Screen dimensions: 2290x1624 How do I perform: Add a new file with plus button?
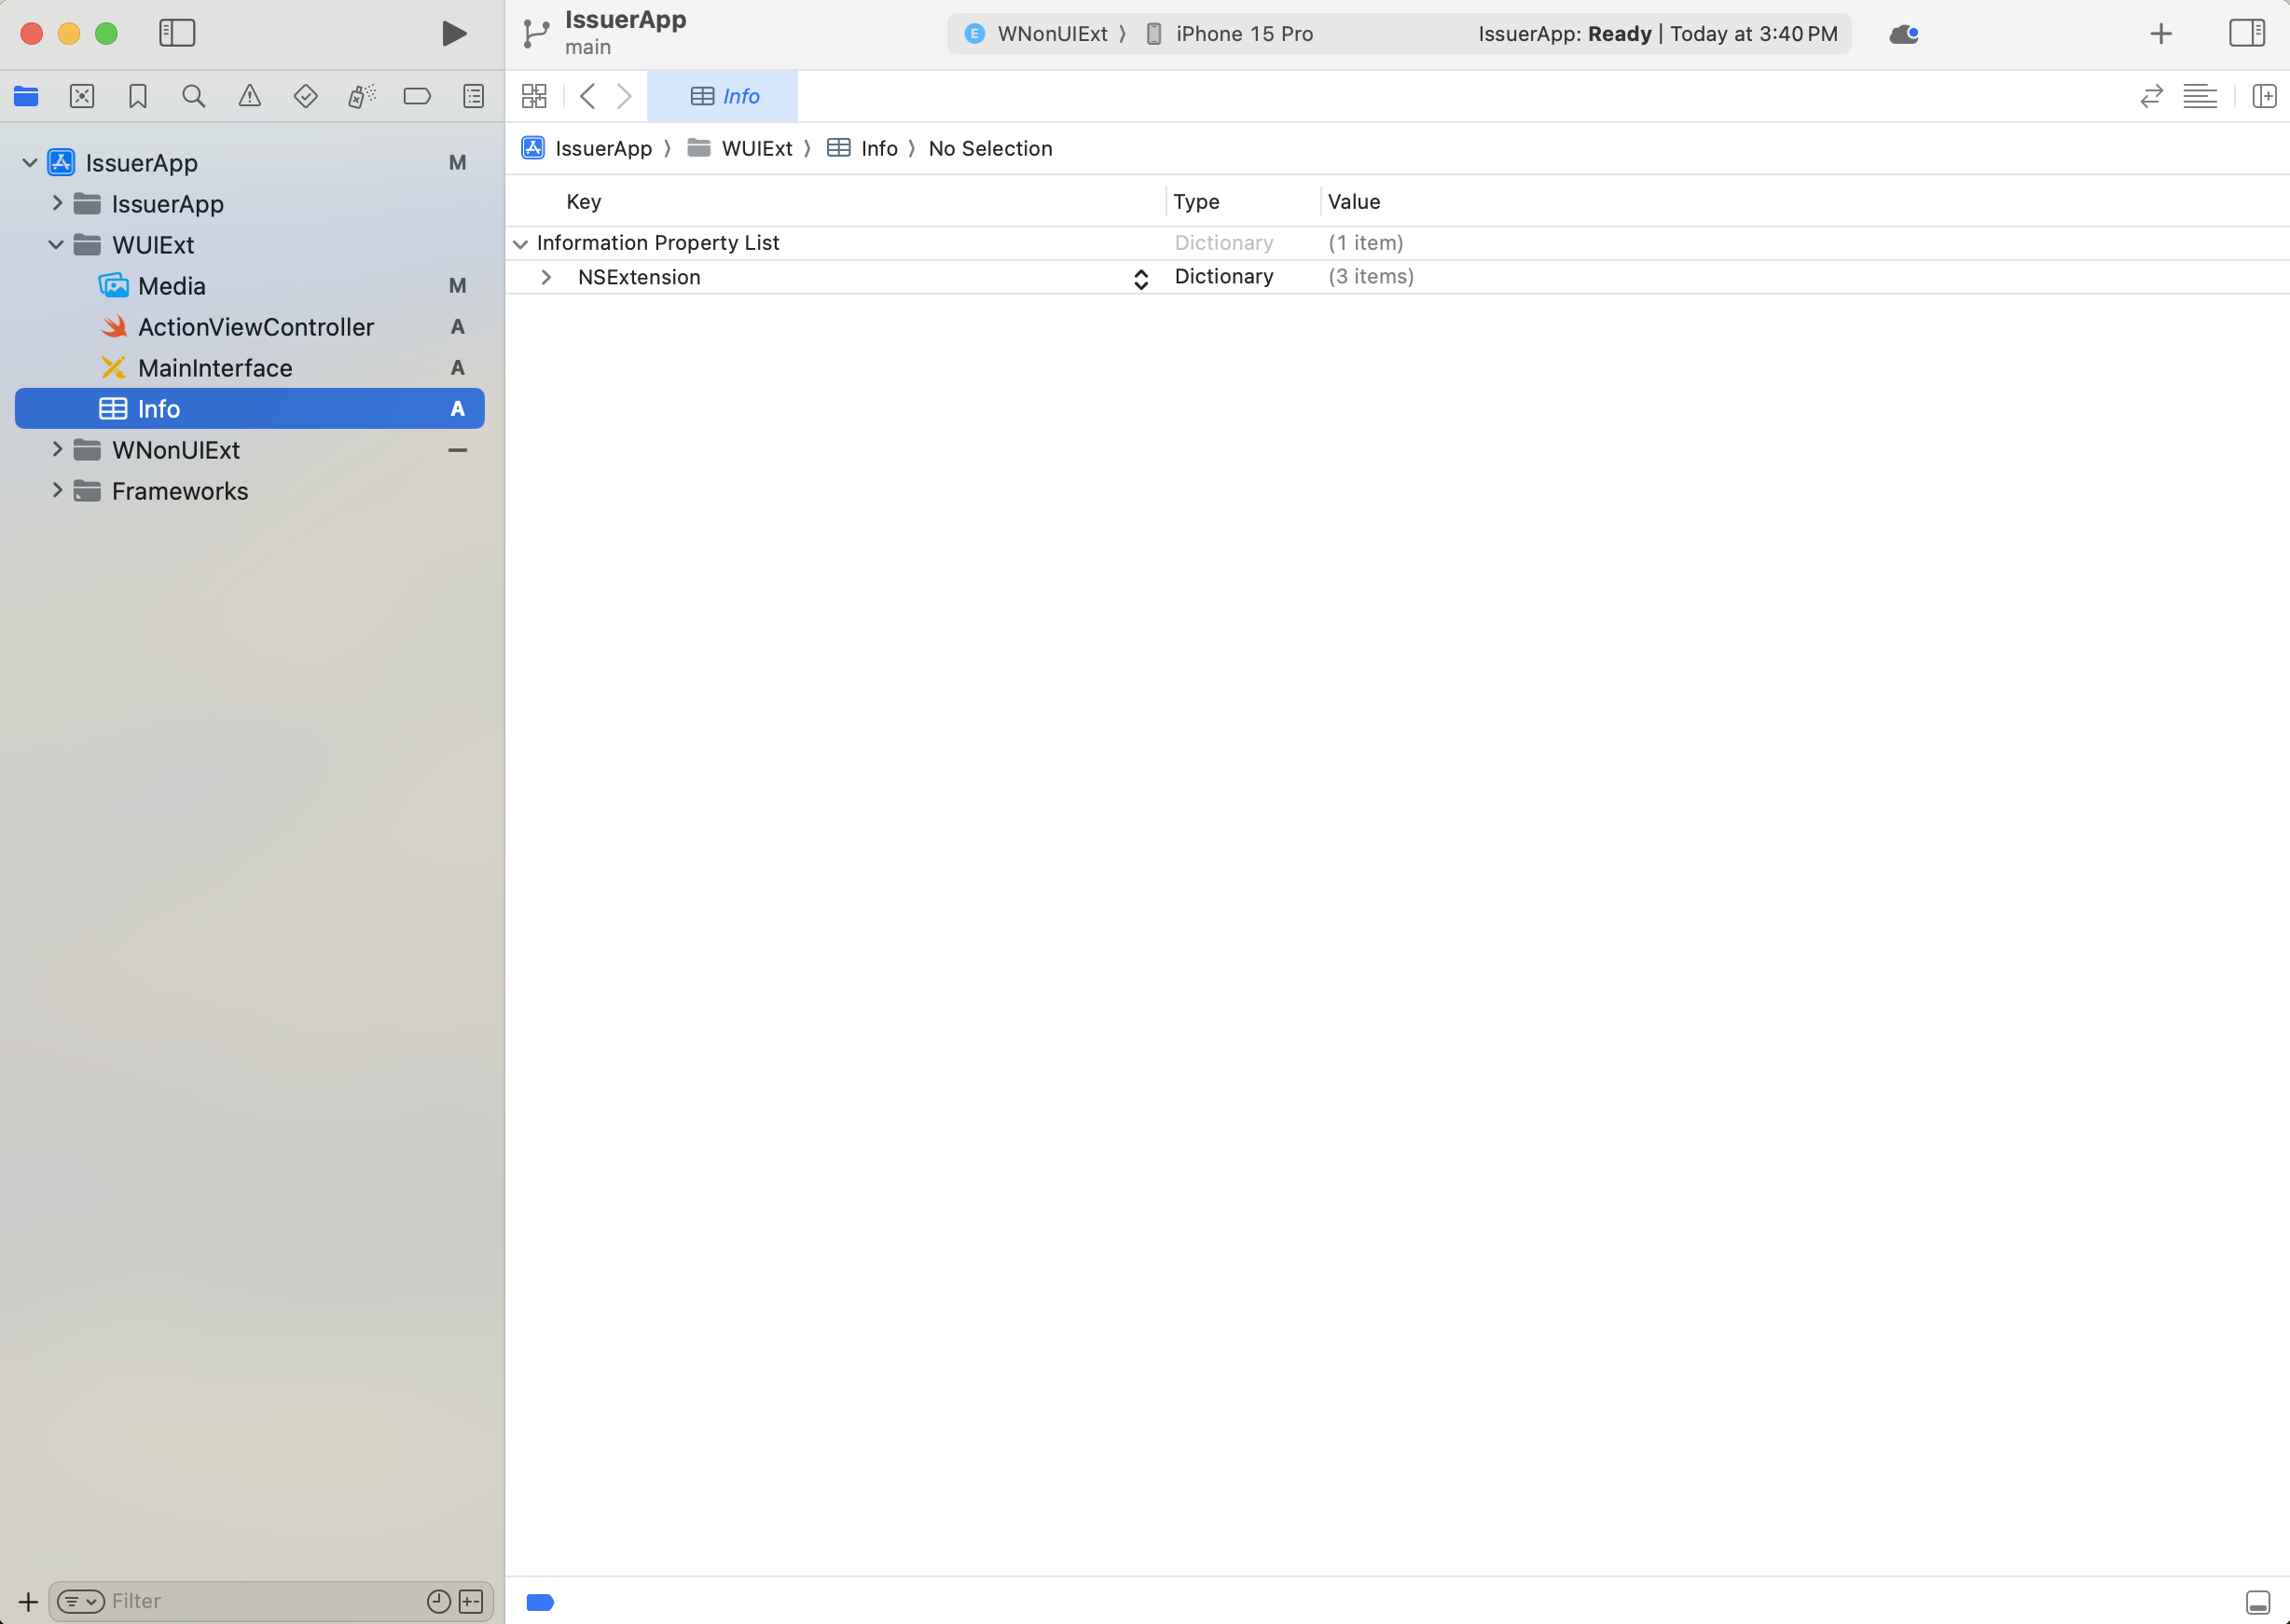click(28, 1601)
